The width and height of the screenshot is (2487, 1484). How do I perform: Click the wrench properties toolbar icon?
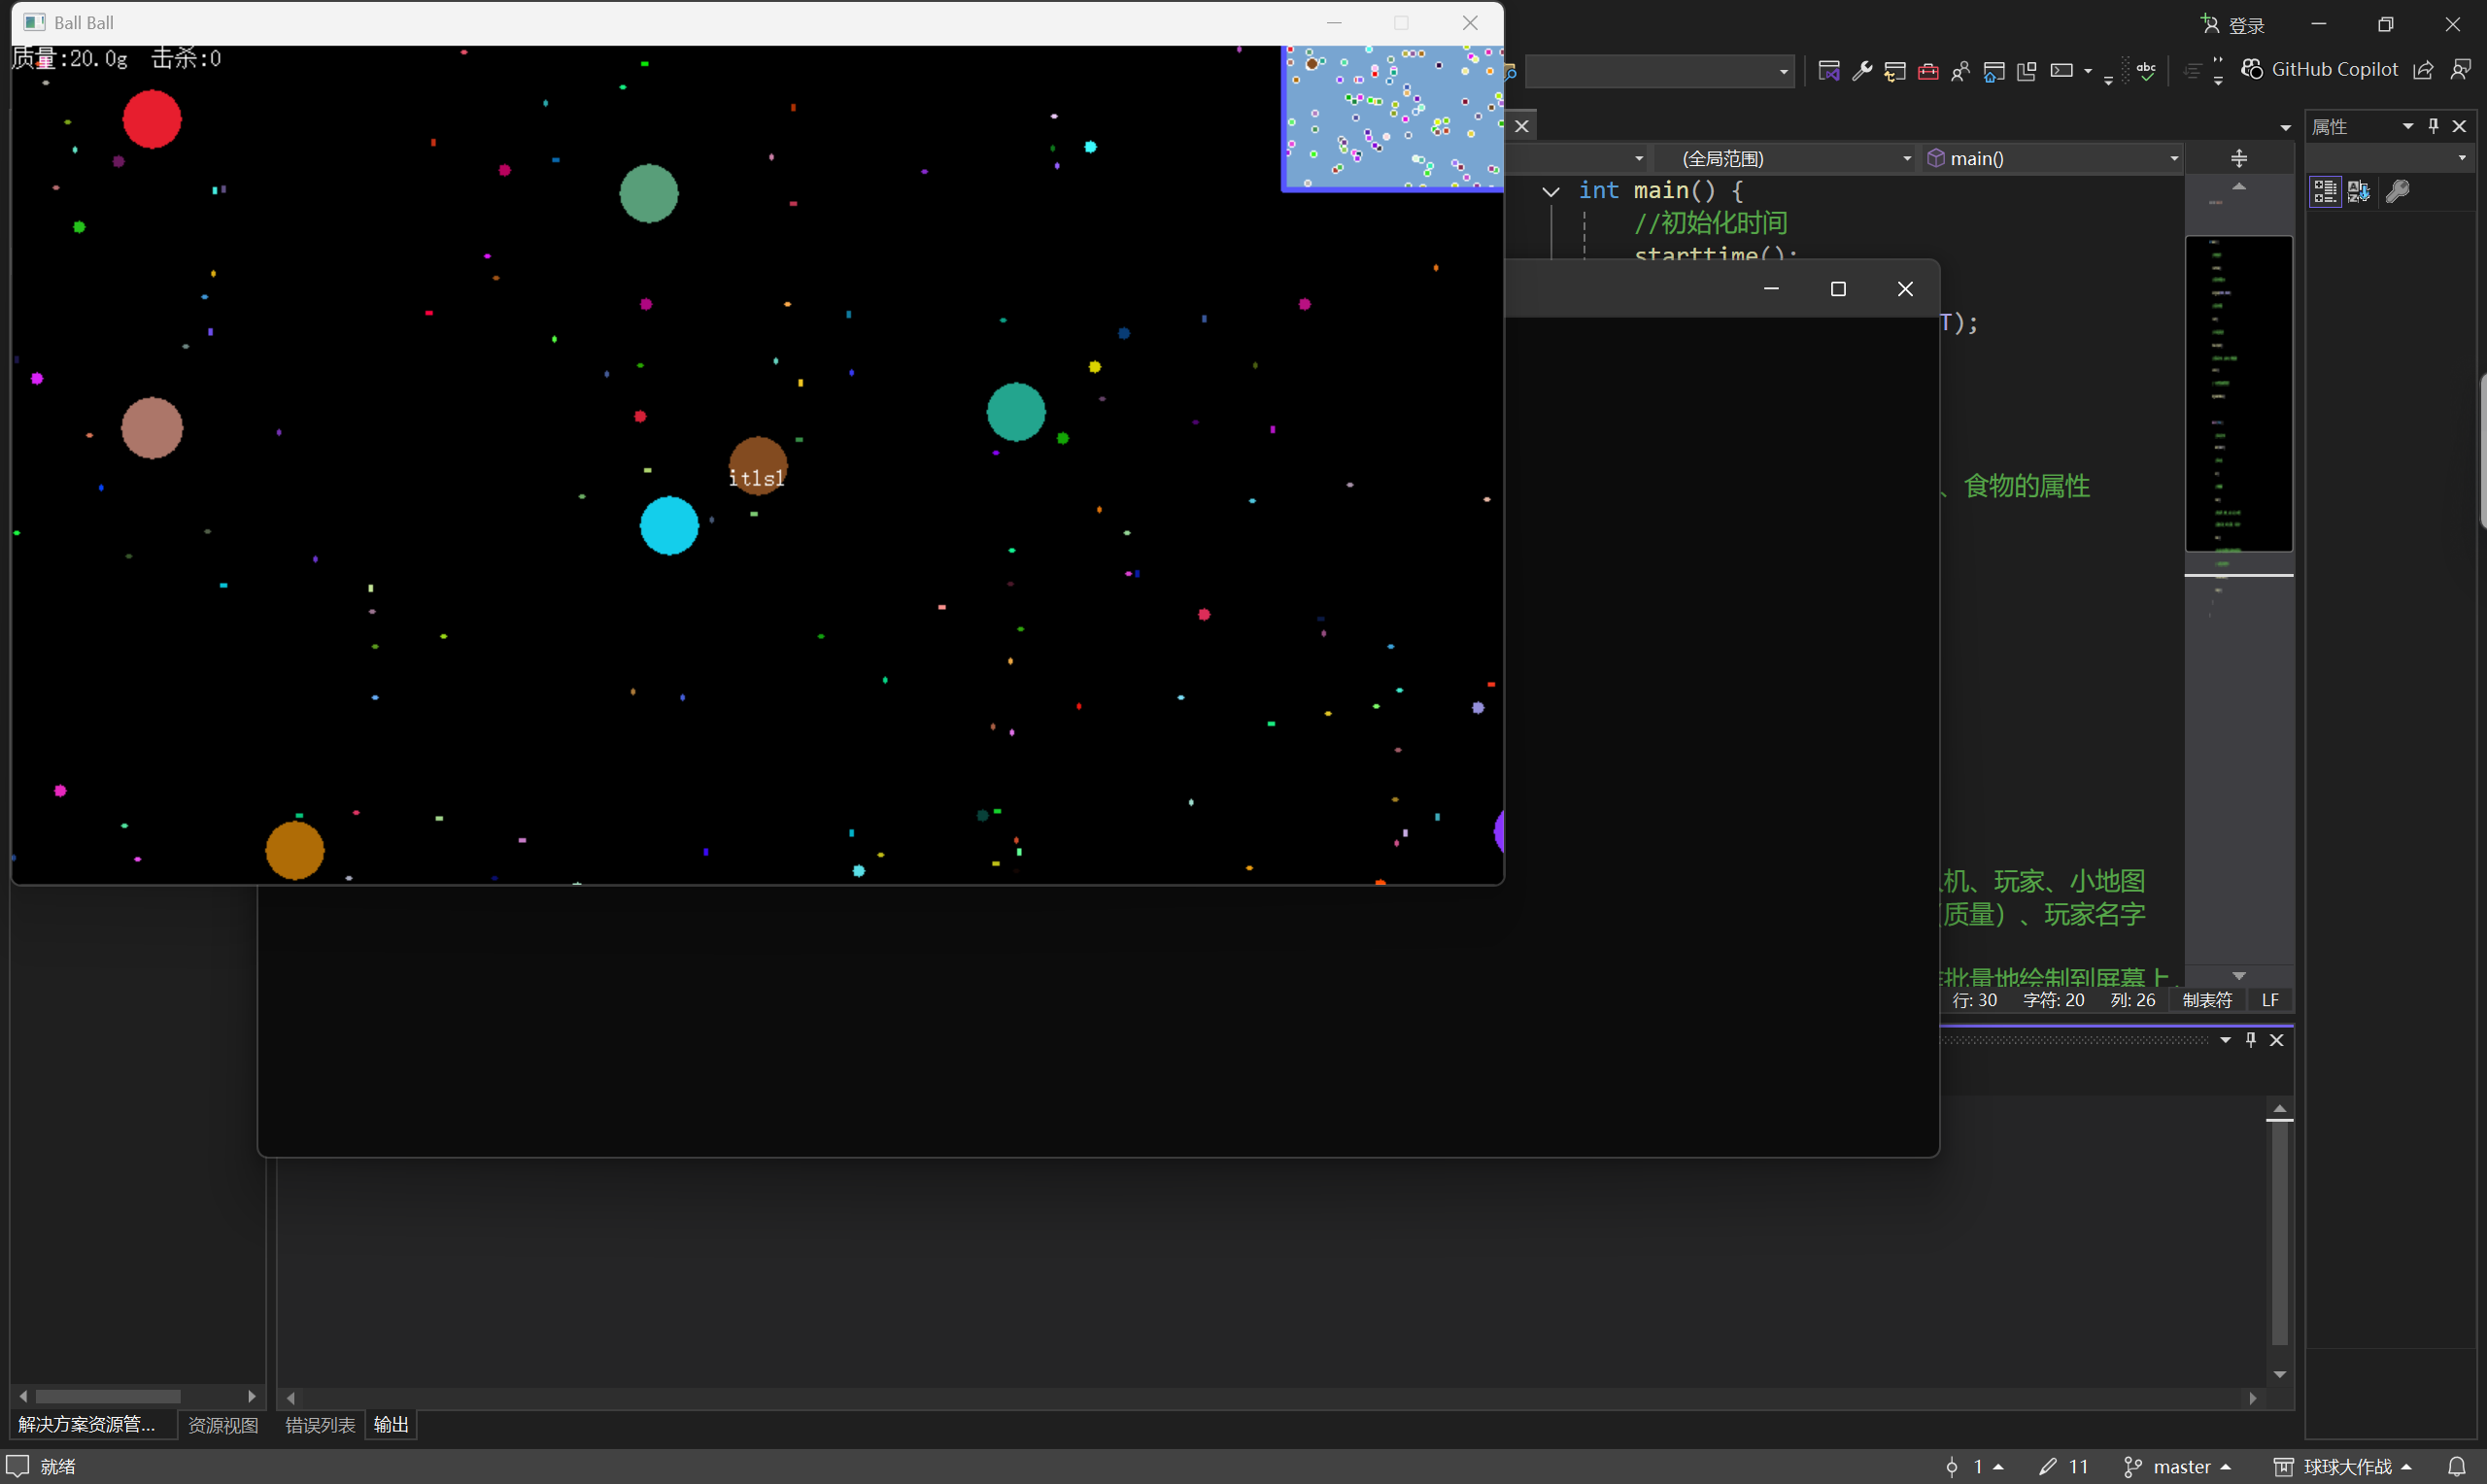tap(1861, 71)
